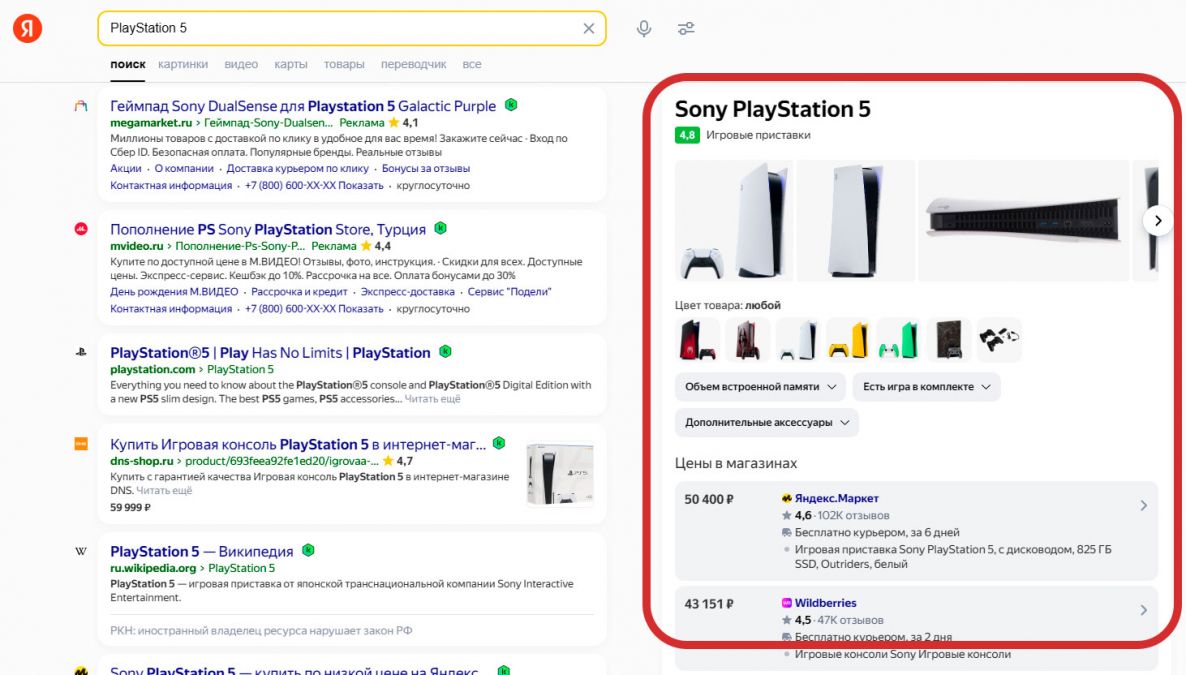Open horizontal PS5 product image
Screen dimensions: 1186x675
pos(1023,220)
